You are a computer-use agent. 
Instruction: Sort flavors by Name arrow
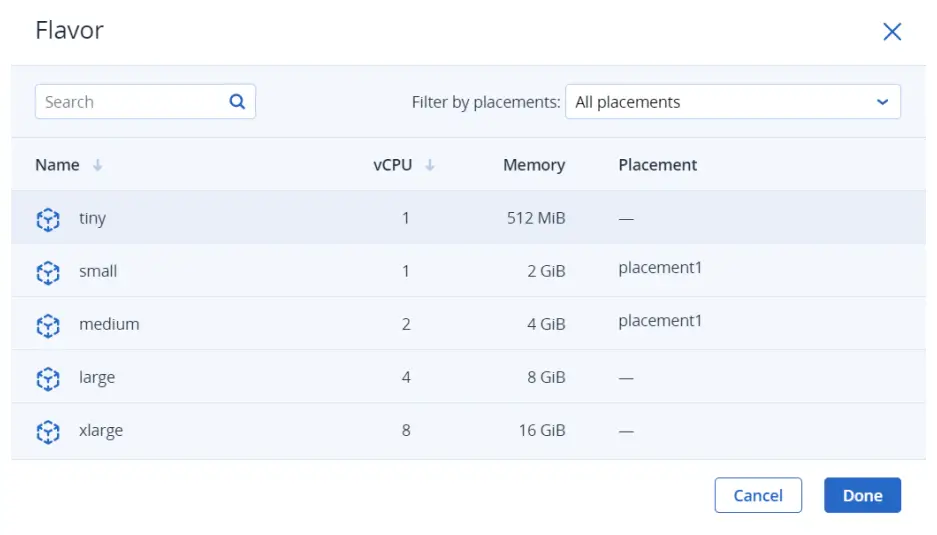(x=98, y=166)
